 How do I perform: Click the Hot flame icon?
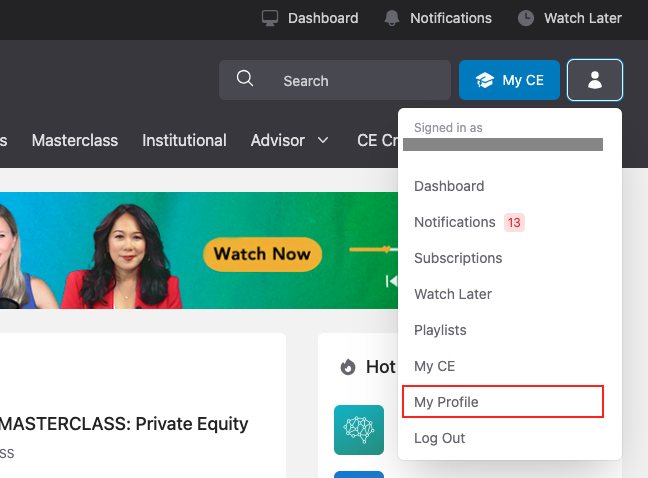coord(348,367)
